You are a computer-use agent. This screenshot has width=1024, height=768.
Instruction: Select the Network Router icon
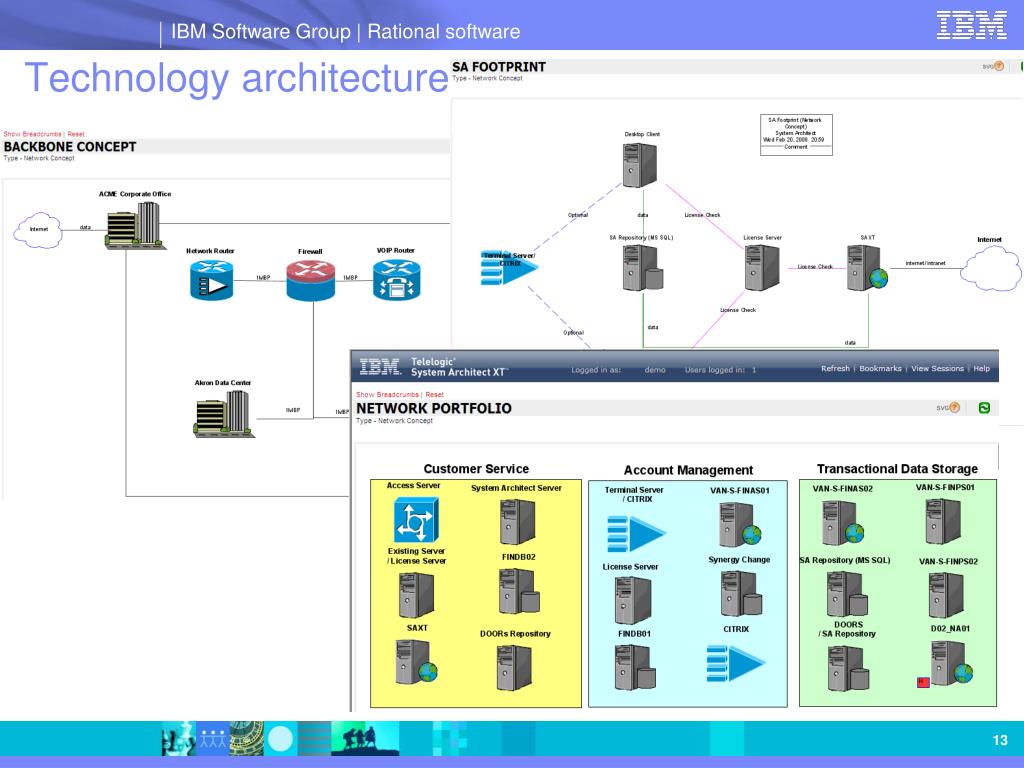tap(212, 280)
